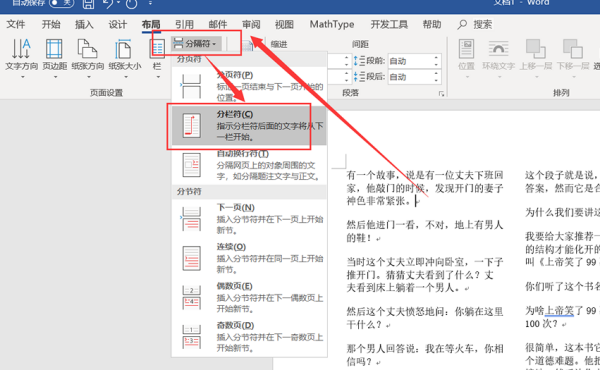Click the 偶数页 section break icon
This screenshot has width=600, height=370.
pos(191,298)
